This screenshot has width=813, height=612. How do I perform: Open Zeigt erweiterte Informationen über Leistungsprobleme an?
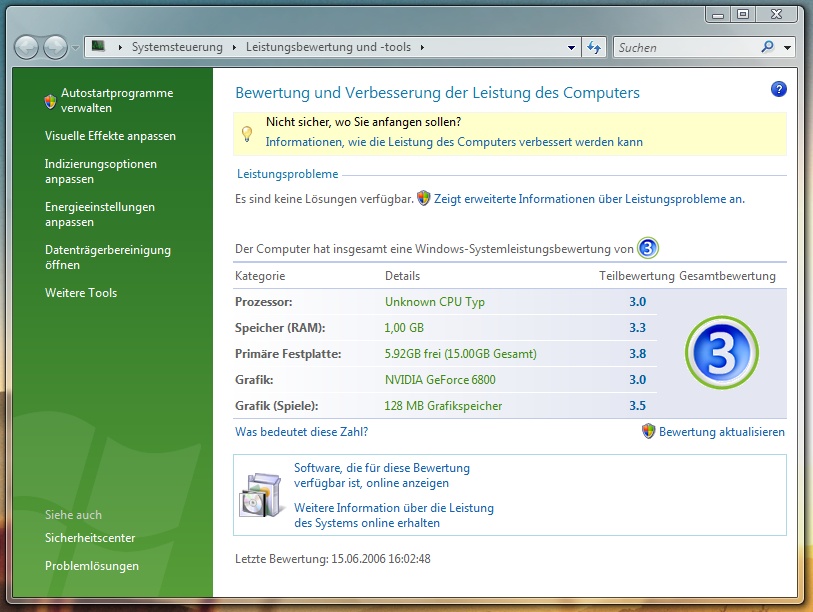tap(589, 199)
